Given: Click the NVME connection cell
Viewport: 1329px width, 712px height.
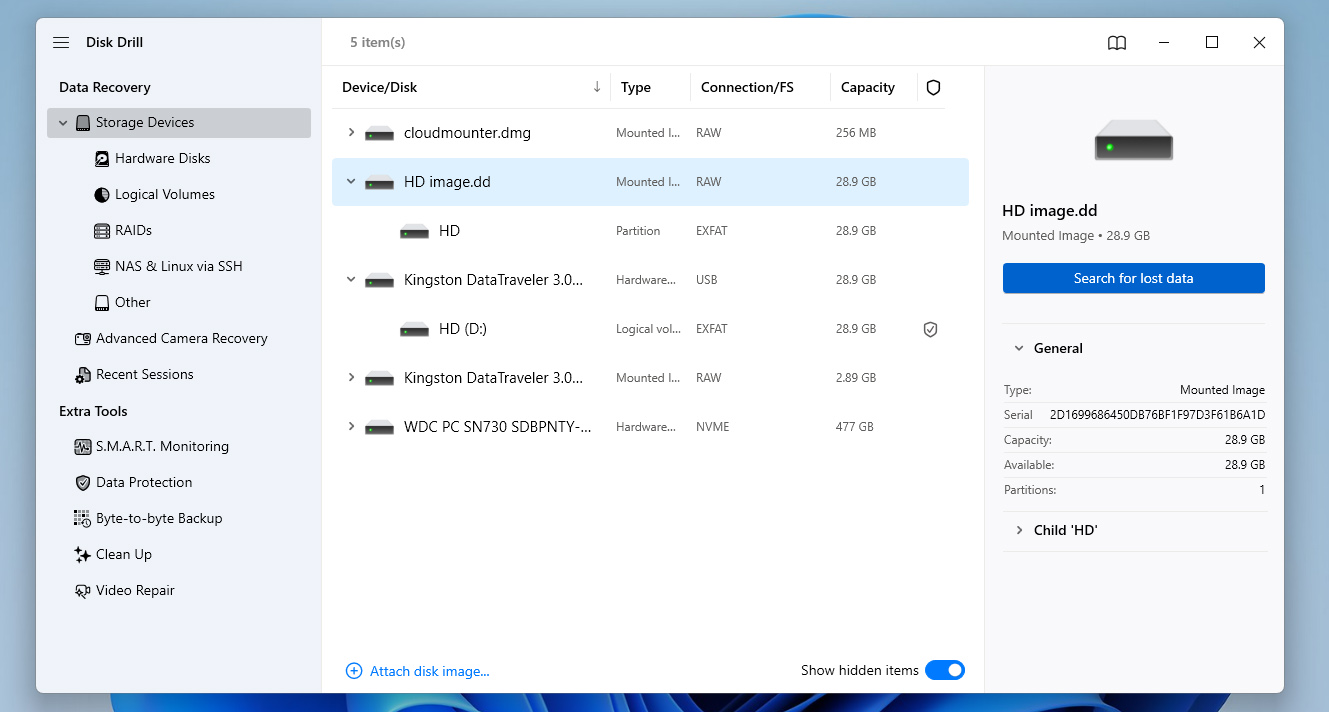Looking at the screenshot, I should [713, 427].
